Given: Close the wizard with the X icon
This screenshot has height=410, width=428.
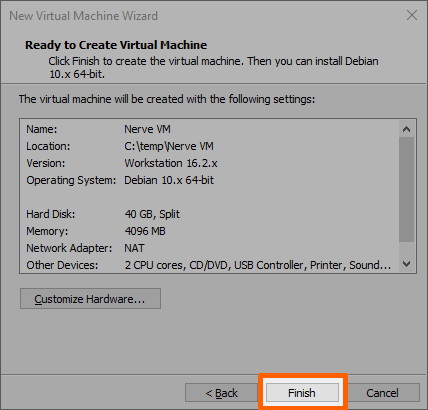Looking at the screenshot, I should (412, 15).
